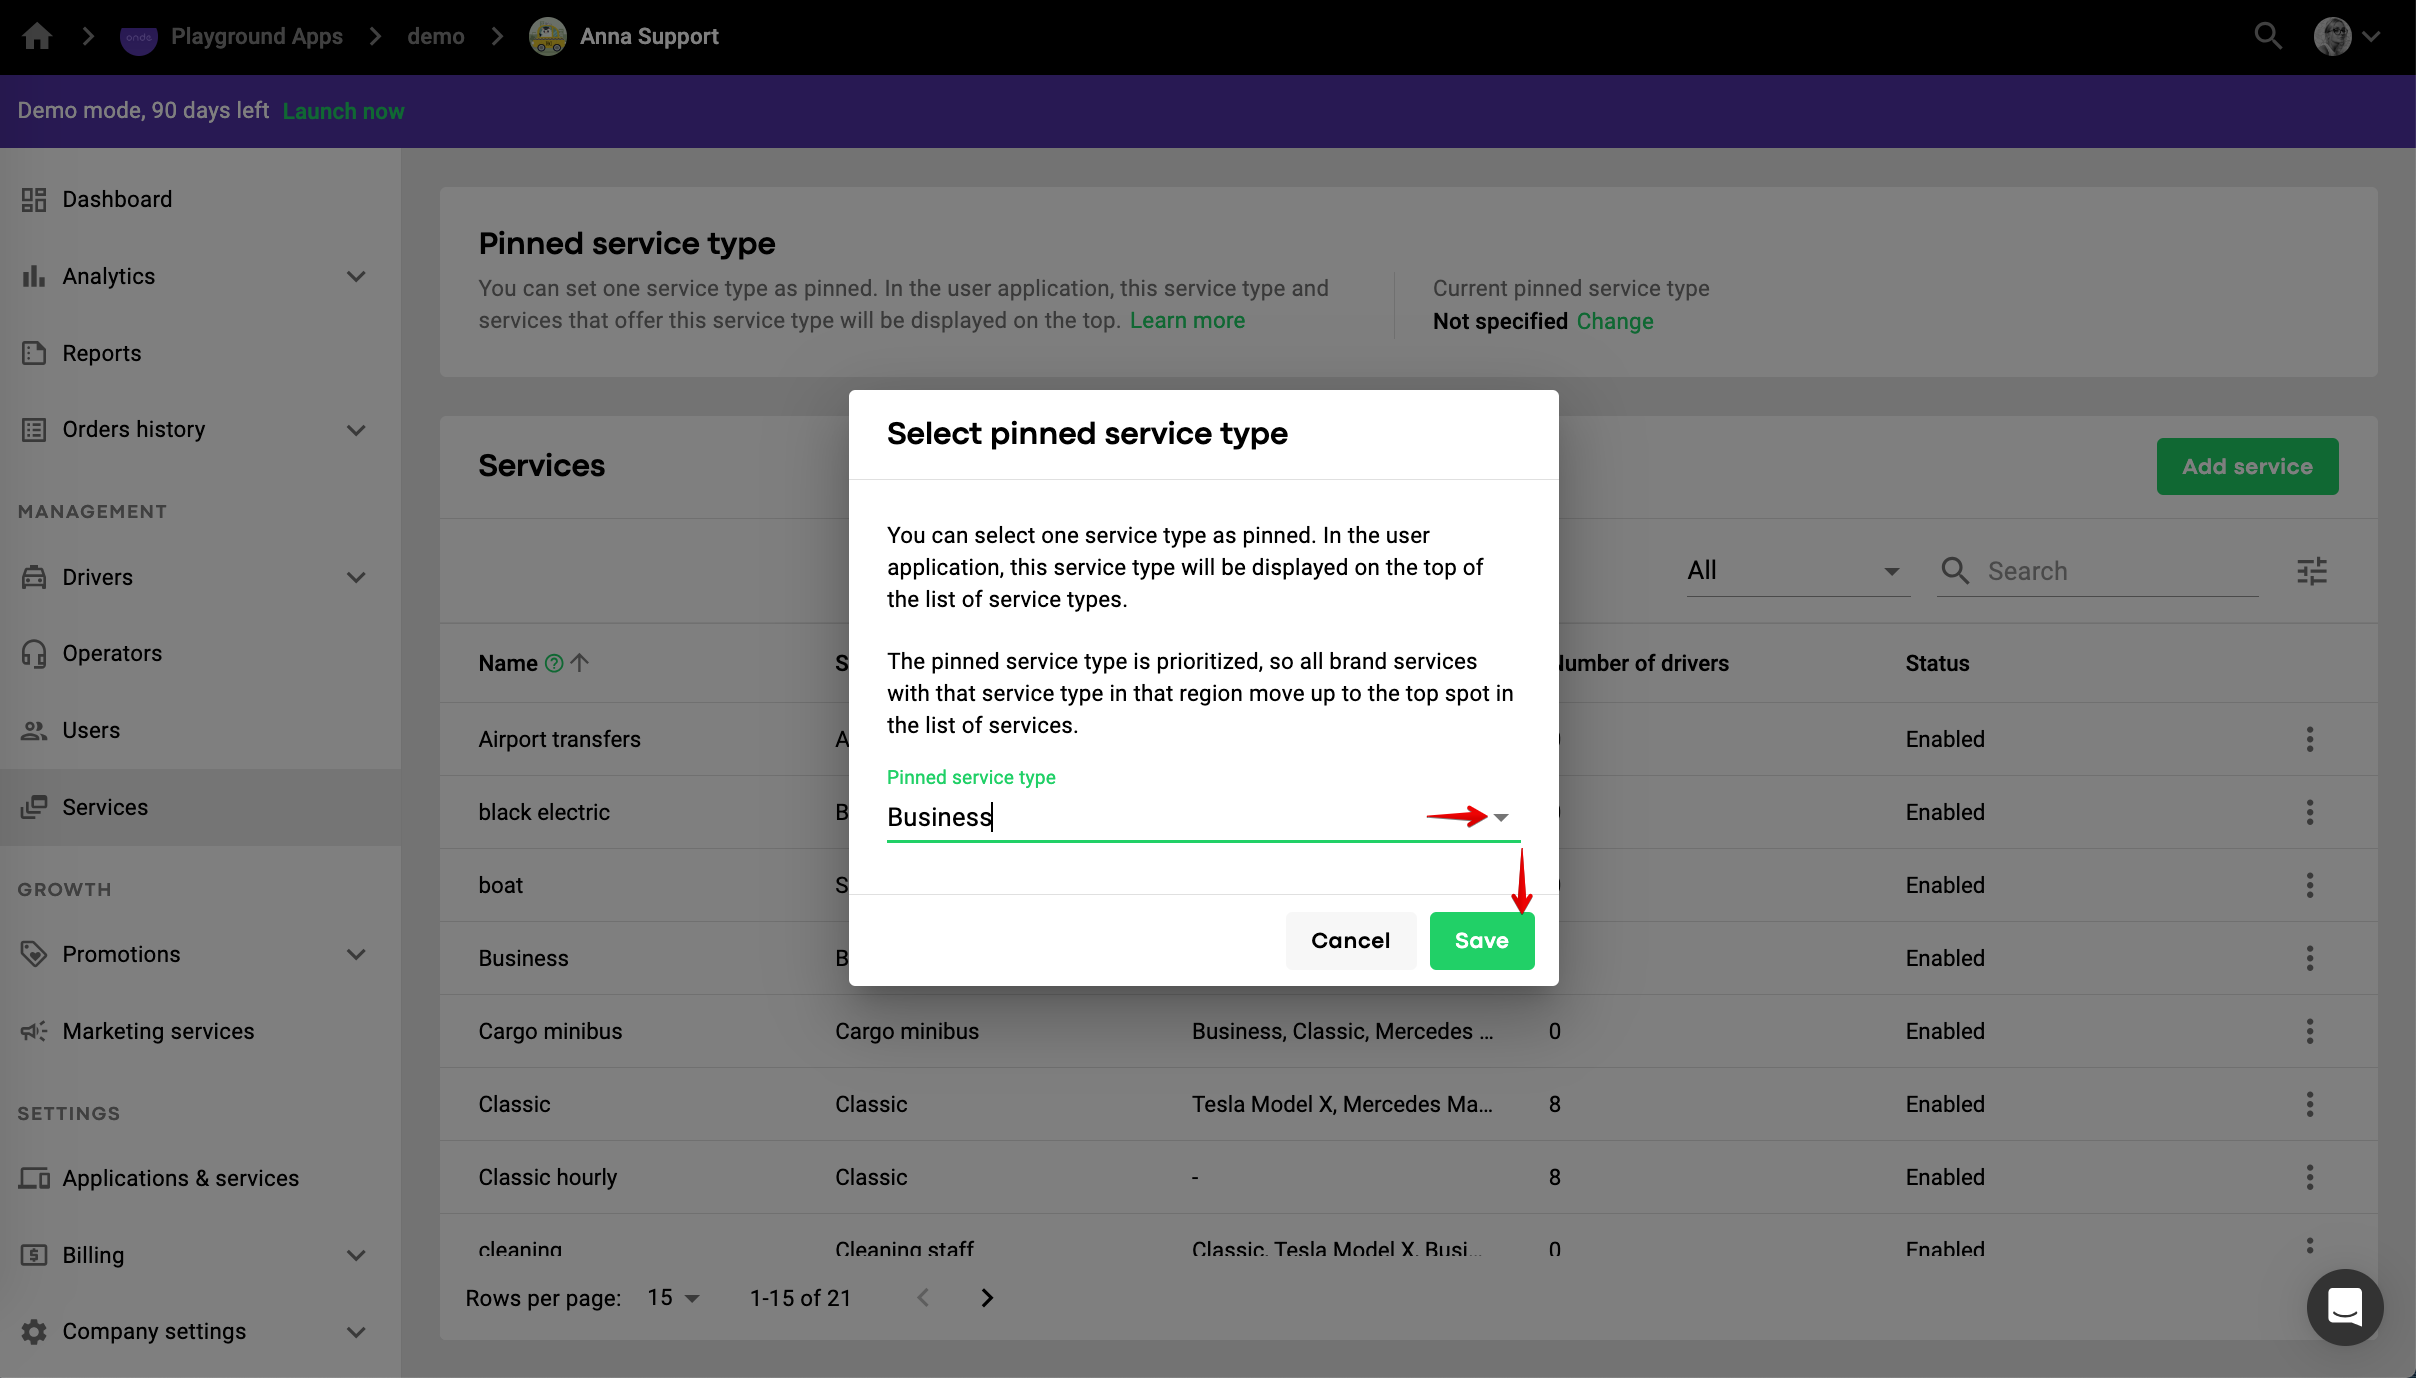Expand the Analytics sidebar section
Image resolution: width=2416 pixels, height=1378 pixels.
click(356, 276)
